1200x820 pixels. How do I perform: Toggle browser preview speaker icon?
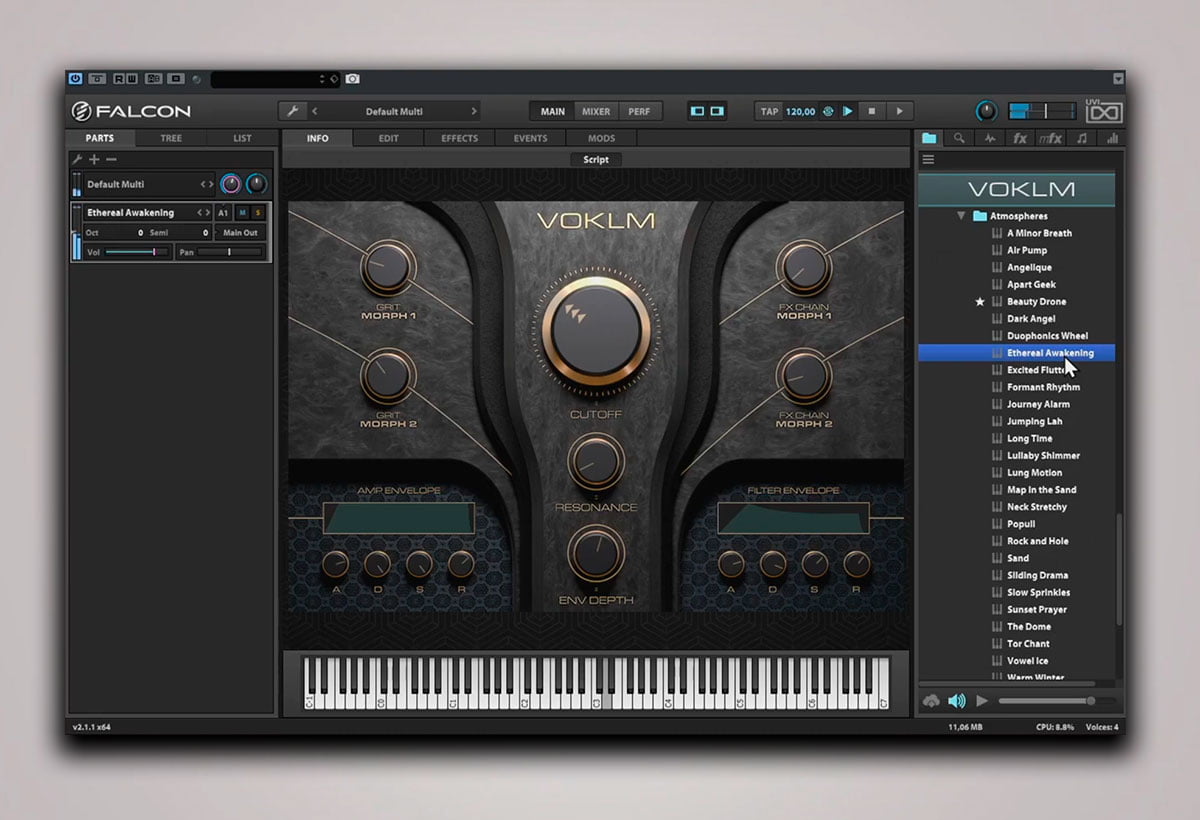tap(957, 701)
